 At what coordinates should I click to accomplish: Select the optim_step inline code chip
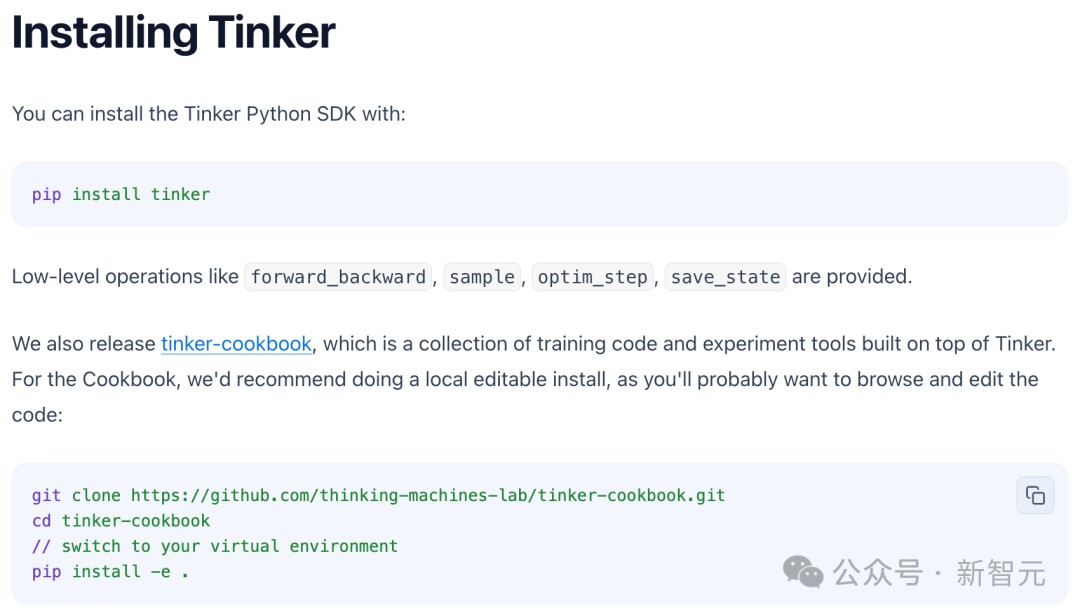592,277
